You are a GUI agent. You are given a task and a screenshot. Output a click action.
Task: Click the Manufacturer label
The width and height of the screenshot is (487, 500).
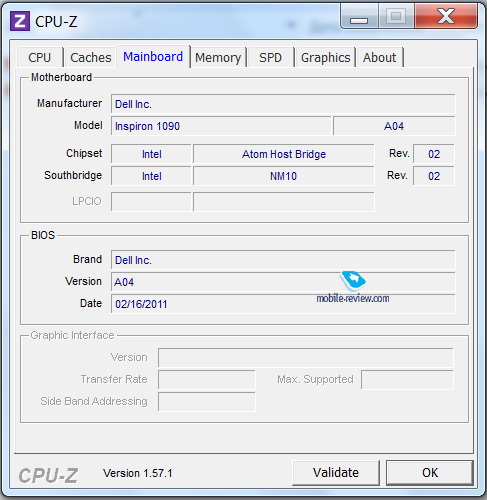pos(69,103)
